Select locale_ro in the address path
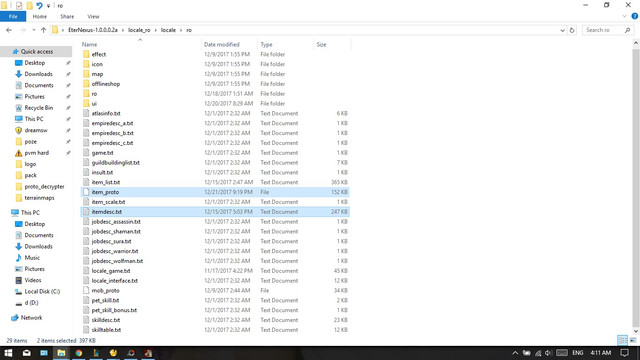The width and height of the screenshot is (640, 360). 139,30
